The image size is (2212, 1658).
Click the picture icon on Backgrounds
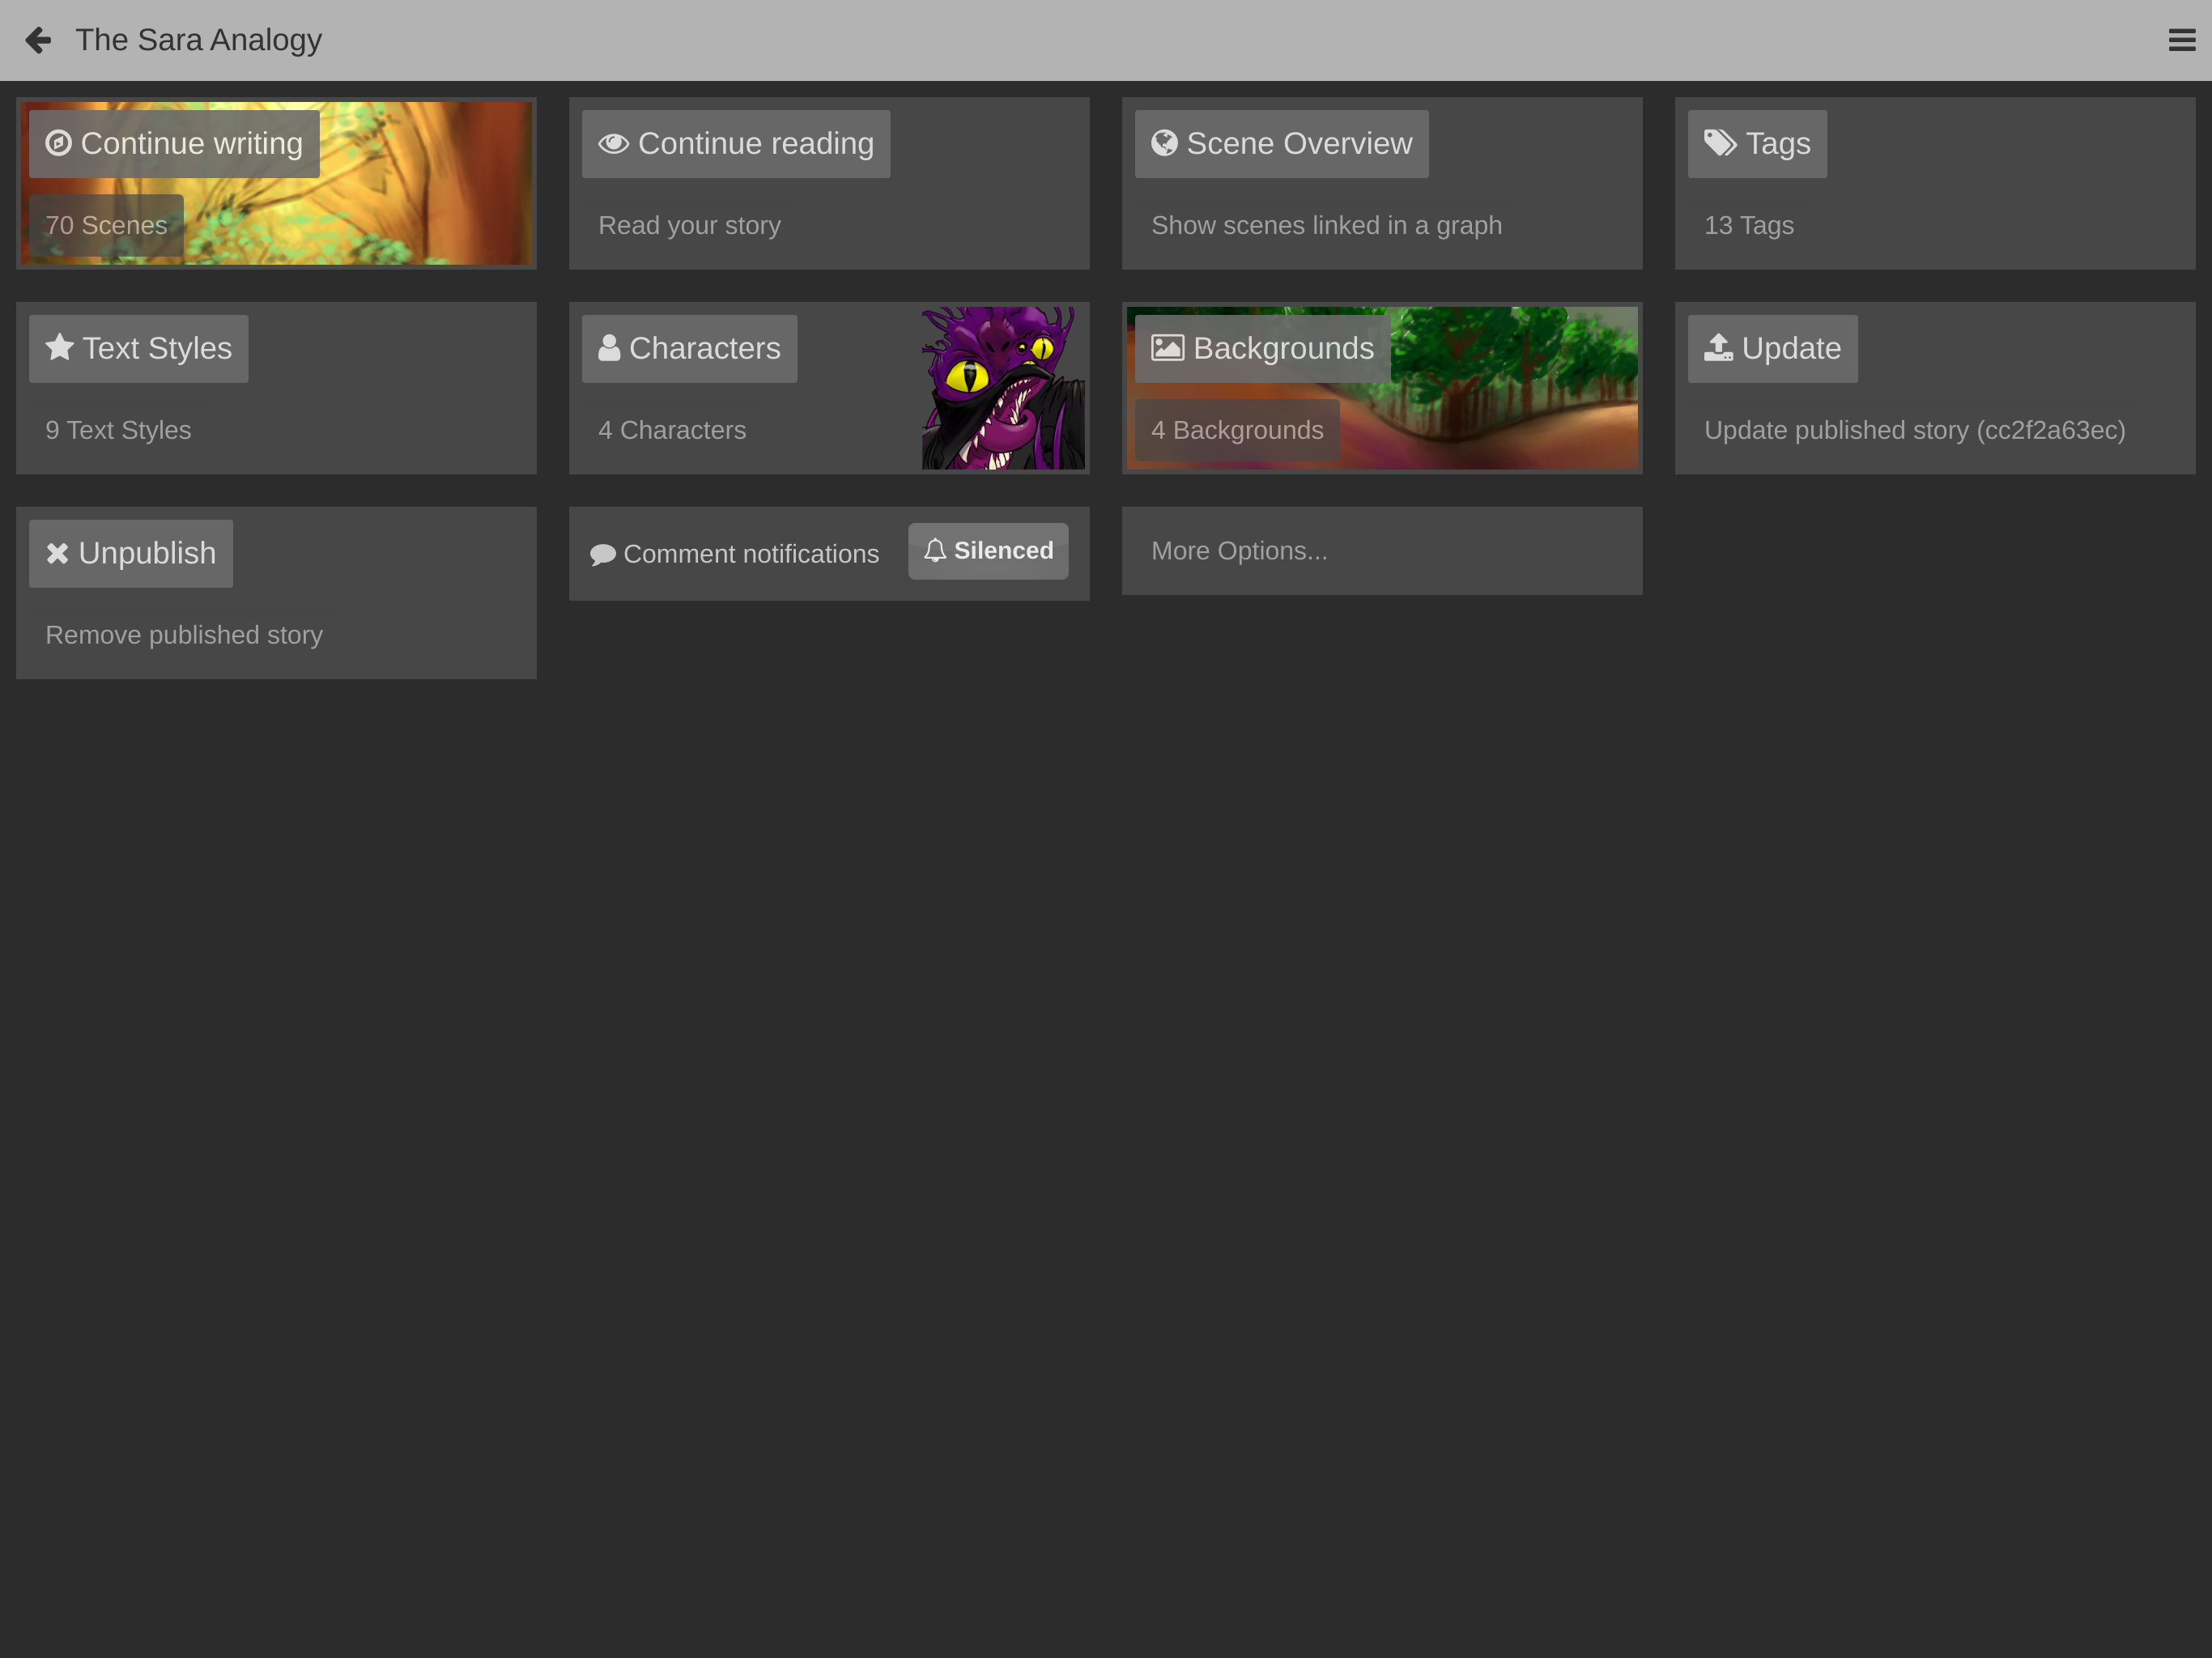pyautogui.click(x=1167, y=348)
